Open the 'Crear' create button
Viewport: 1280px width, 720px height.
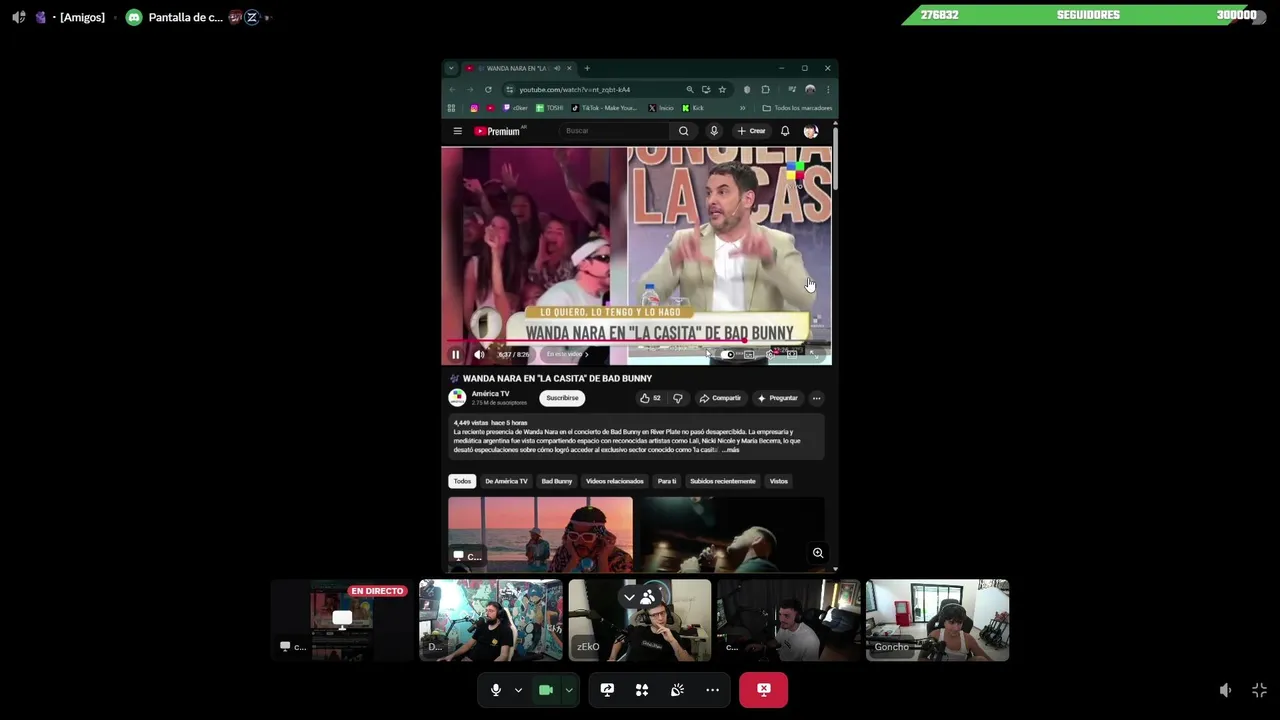point(751,131)
